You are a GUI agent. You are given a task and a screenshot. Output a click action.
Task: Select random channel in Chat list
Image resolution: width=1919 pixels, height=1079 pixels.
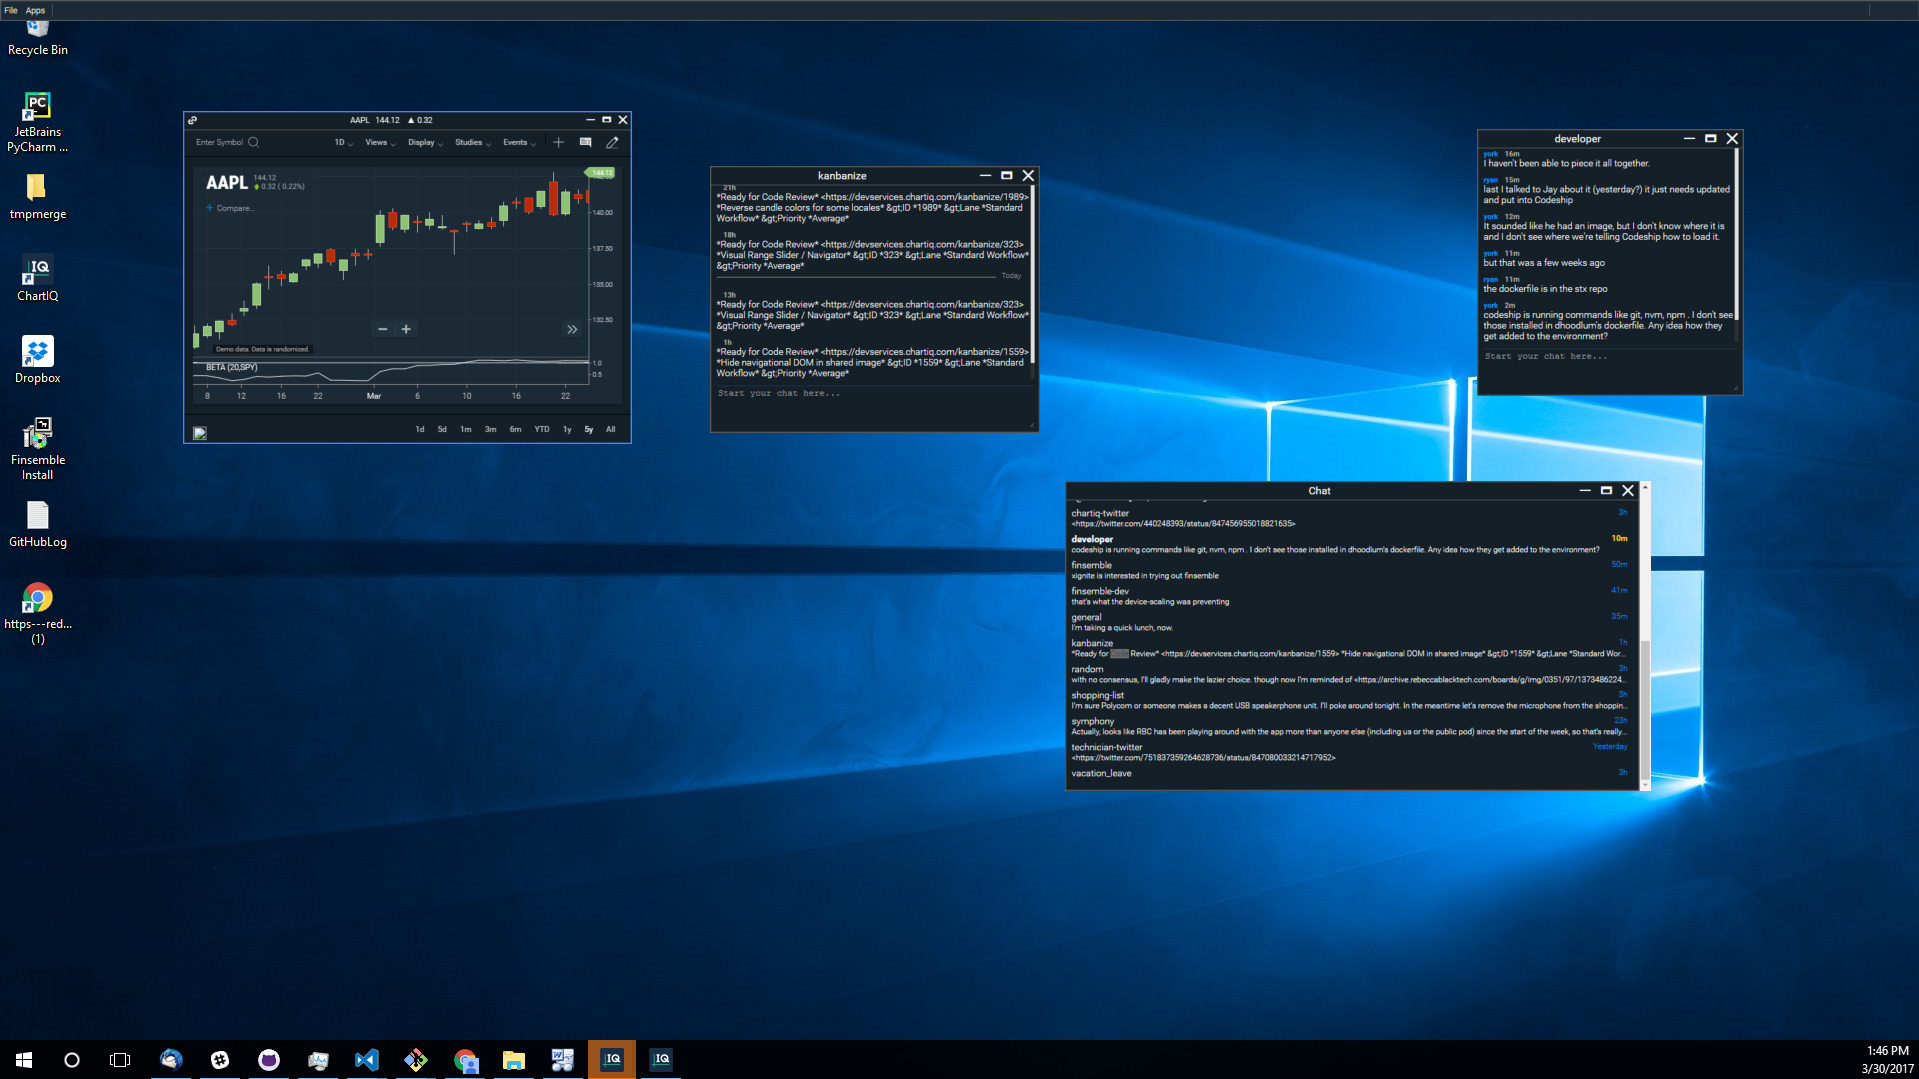coord(1349,674)
